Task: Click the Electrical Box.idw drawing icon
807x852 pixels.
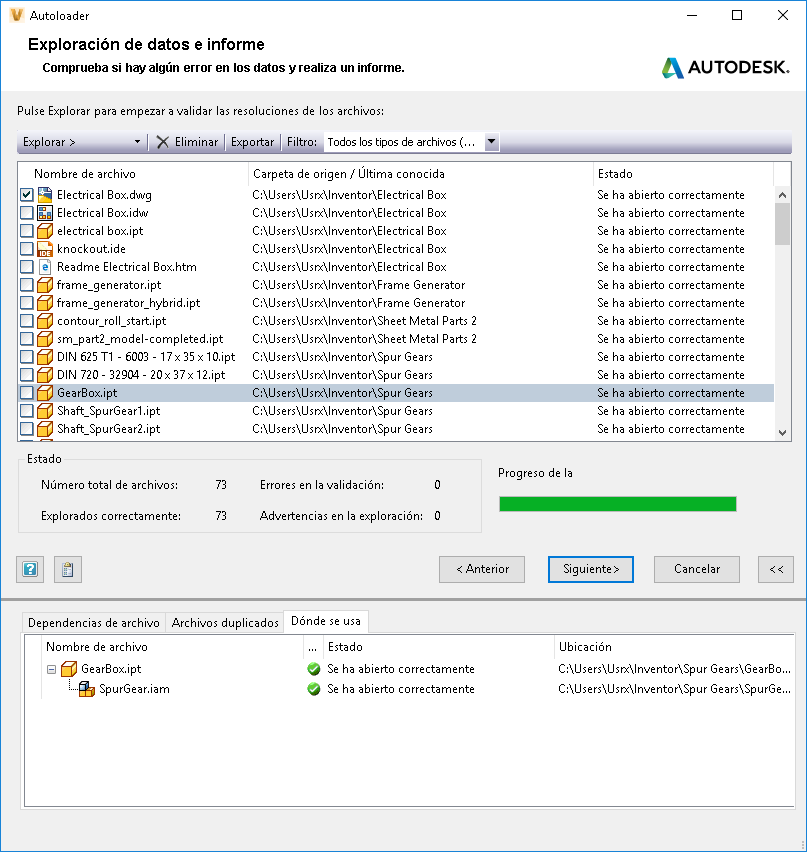Action: 45,212
